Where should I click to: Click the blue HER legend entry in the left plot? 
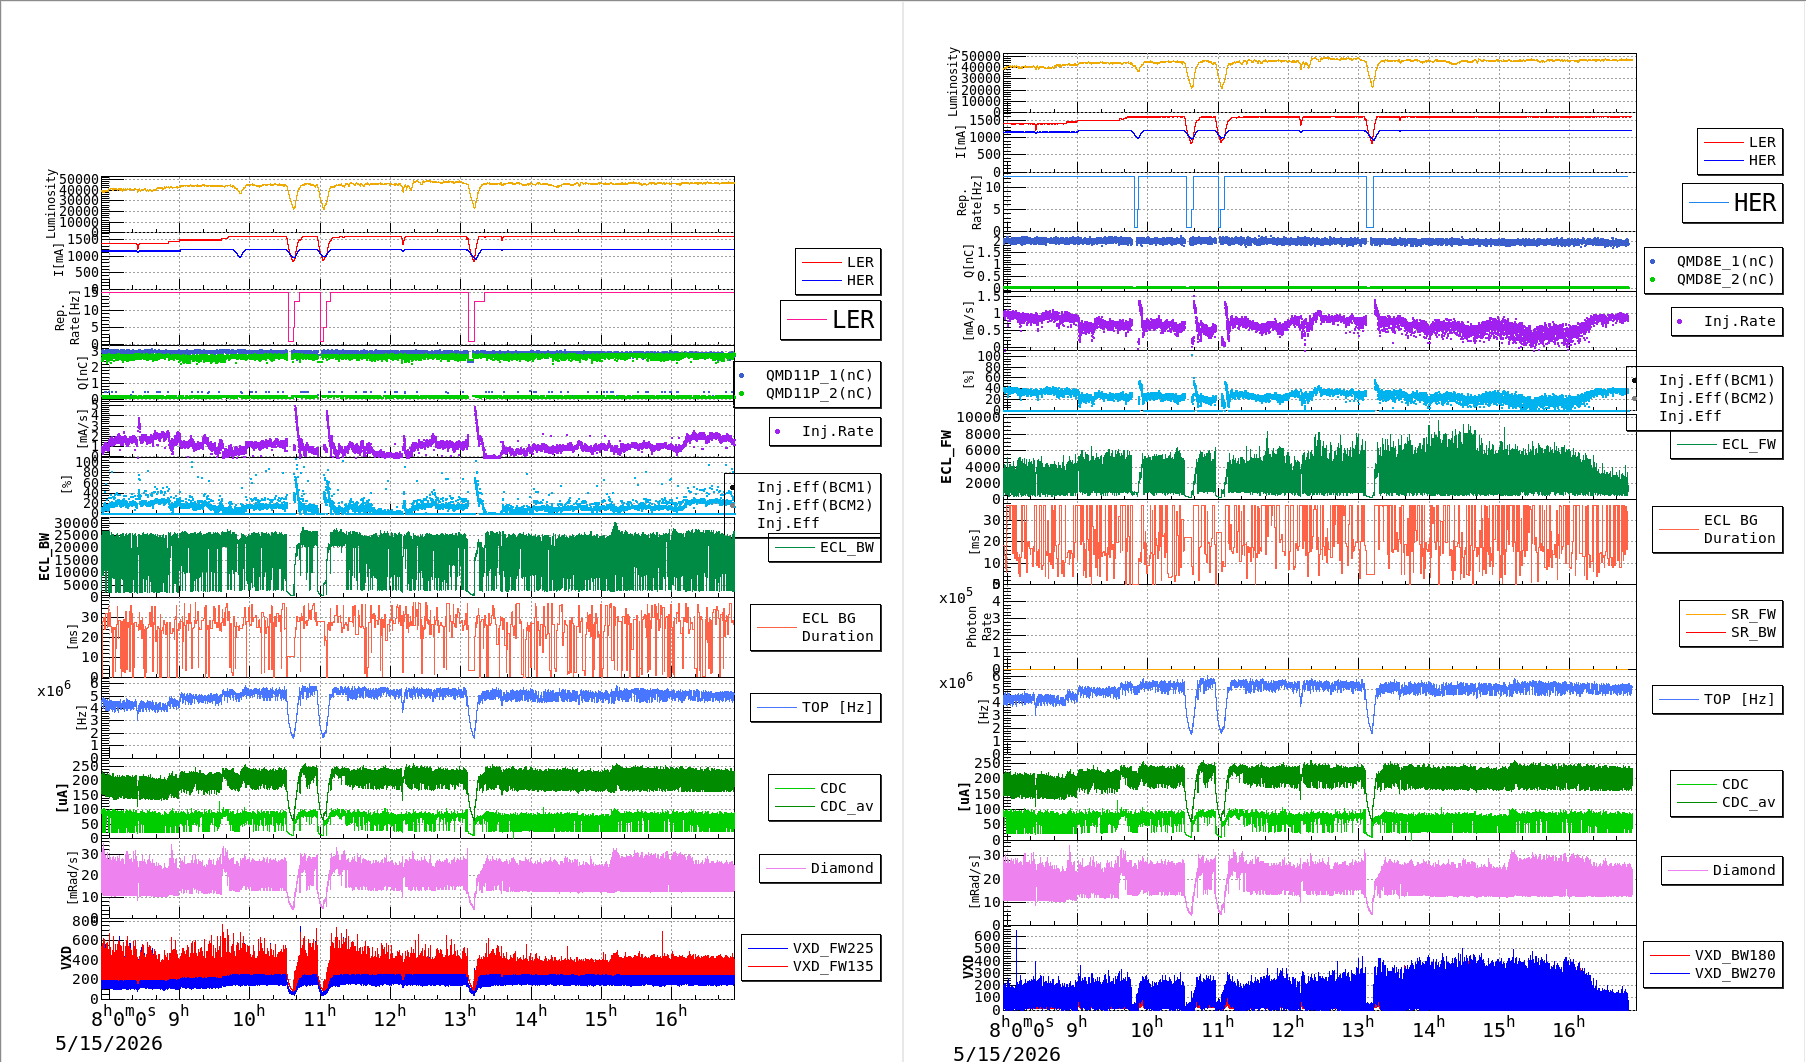click(x=838, y=280)
